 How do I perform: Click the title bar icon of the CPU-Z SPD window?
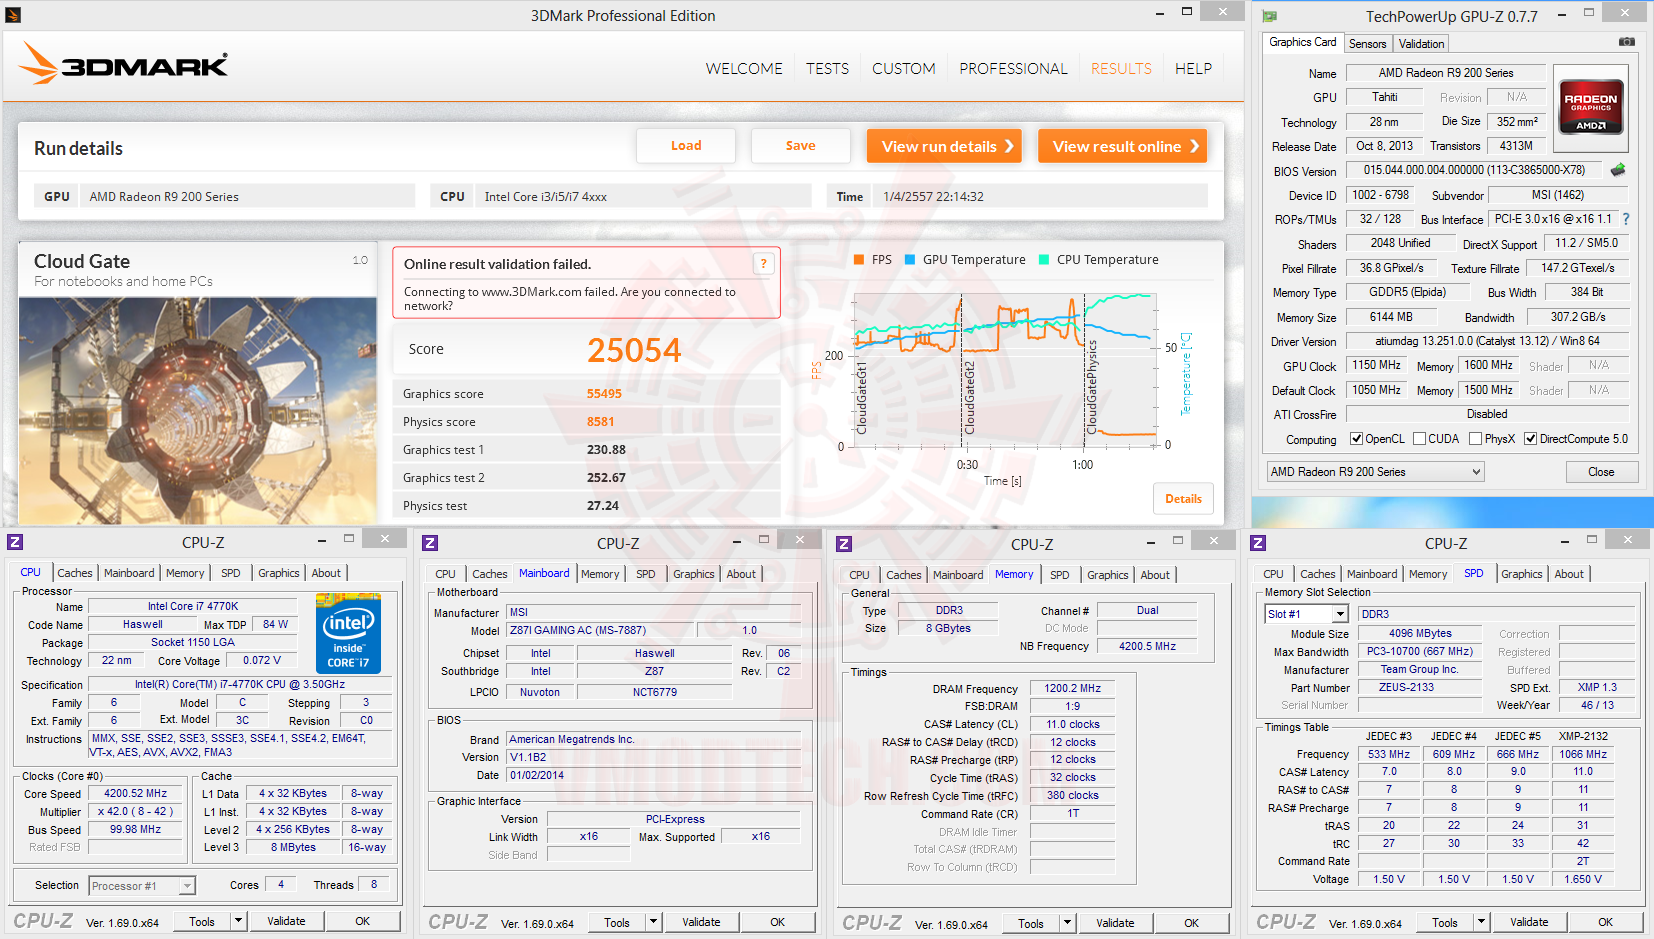(1258, 543)
